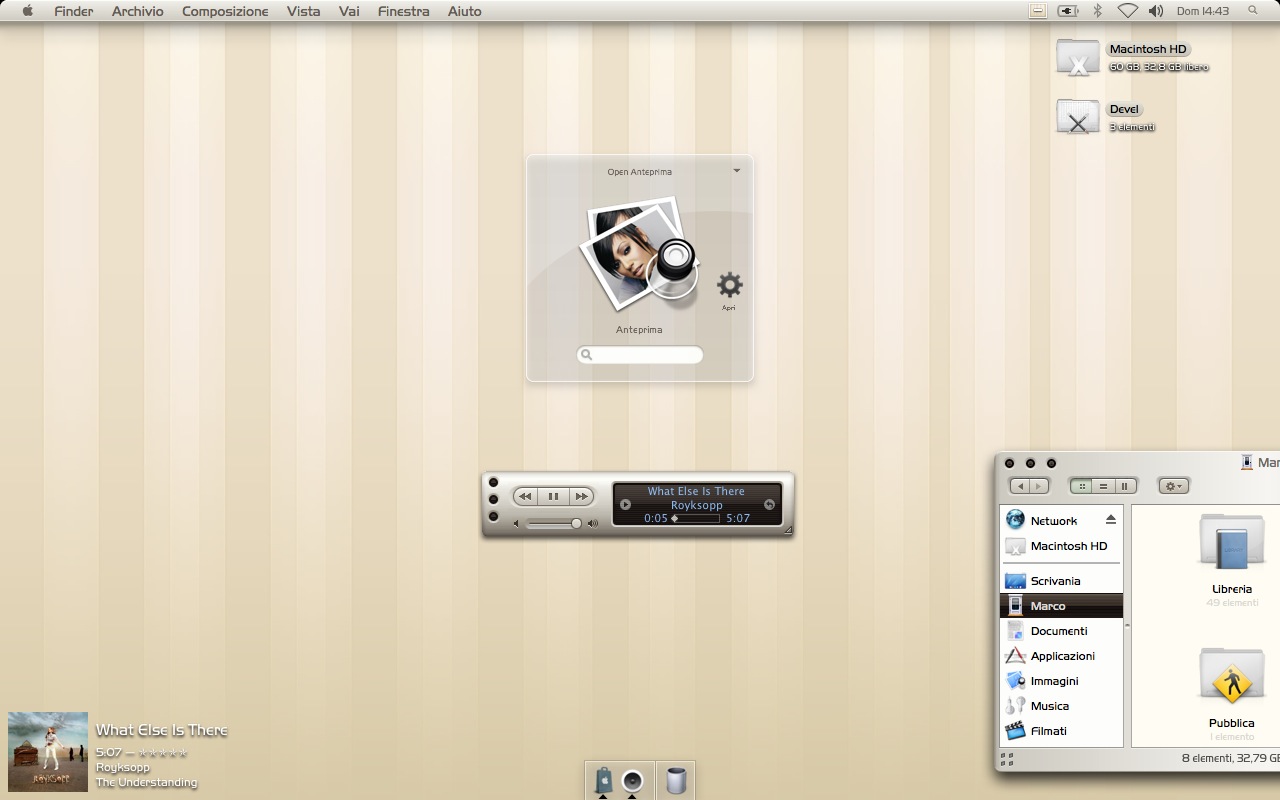Click the grid icon in Finder status bar
Viewport: 1280px width, 800px height.
tap(1007, 759)
